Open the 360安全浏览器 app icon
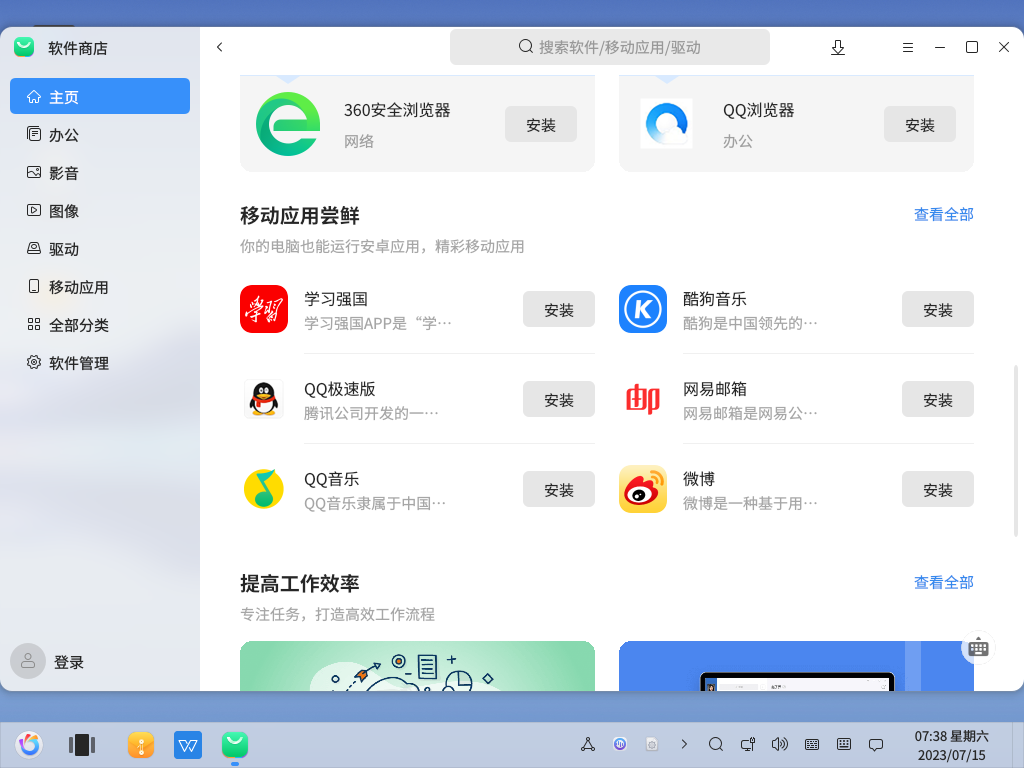Viewport: 1024px width, 768px height. (288, 124)
